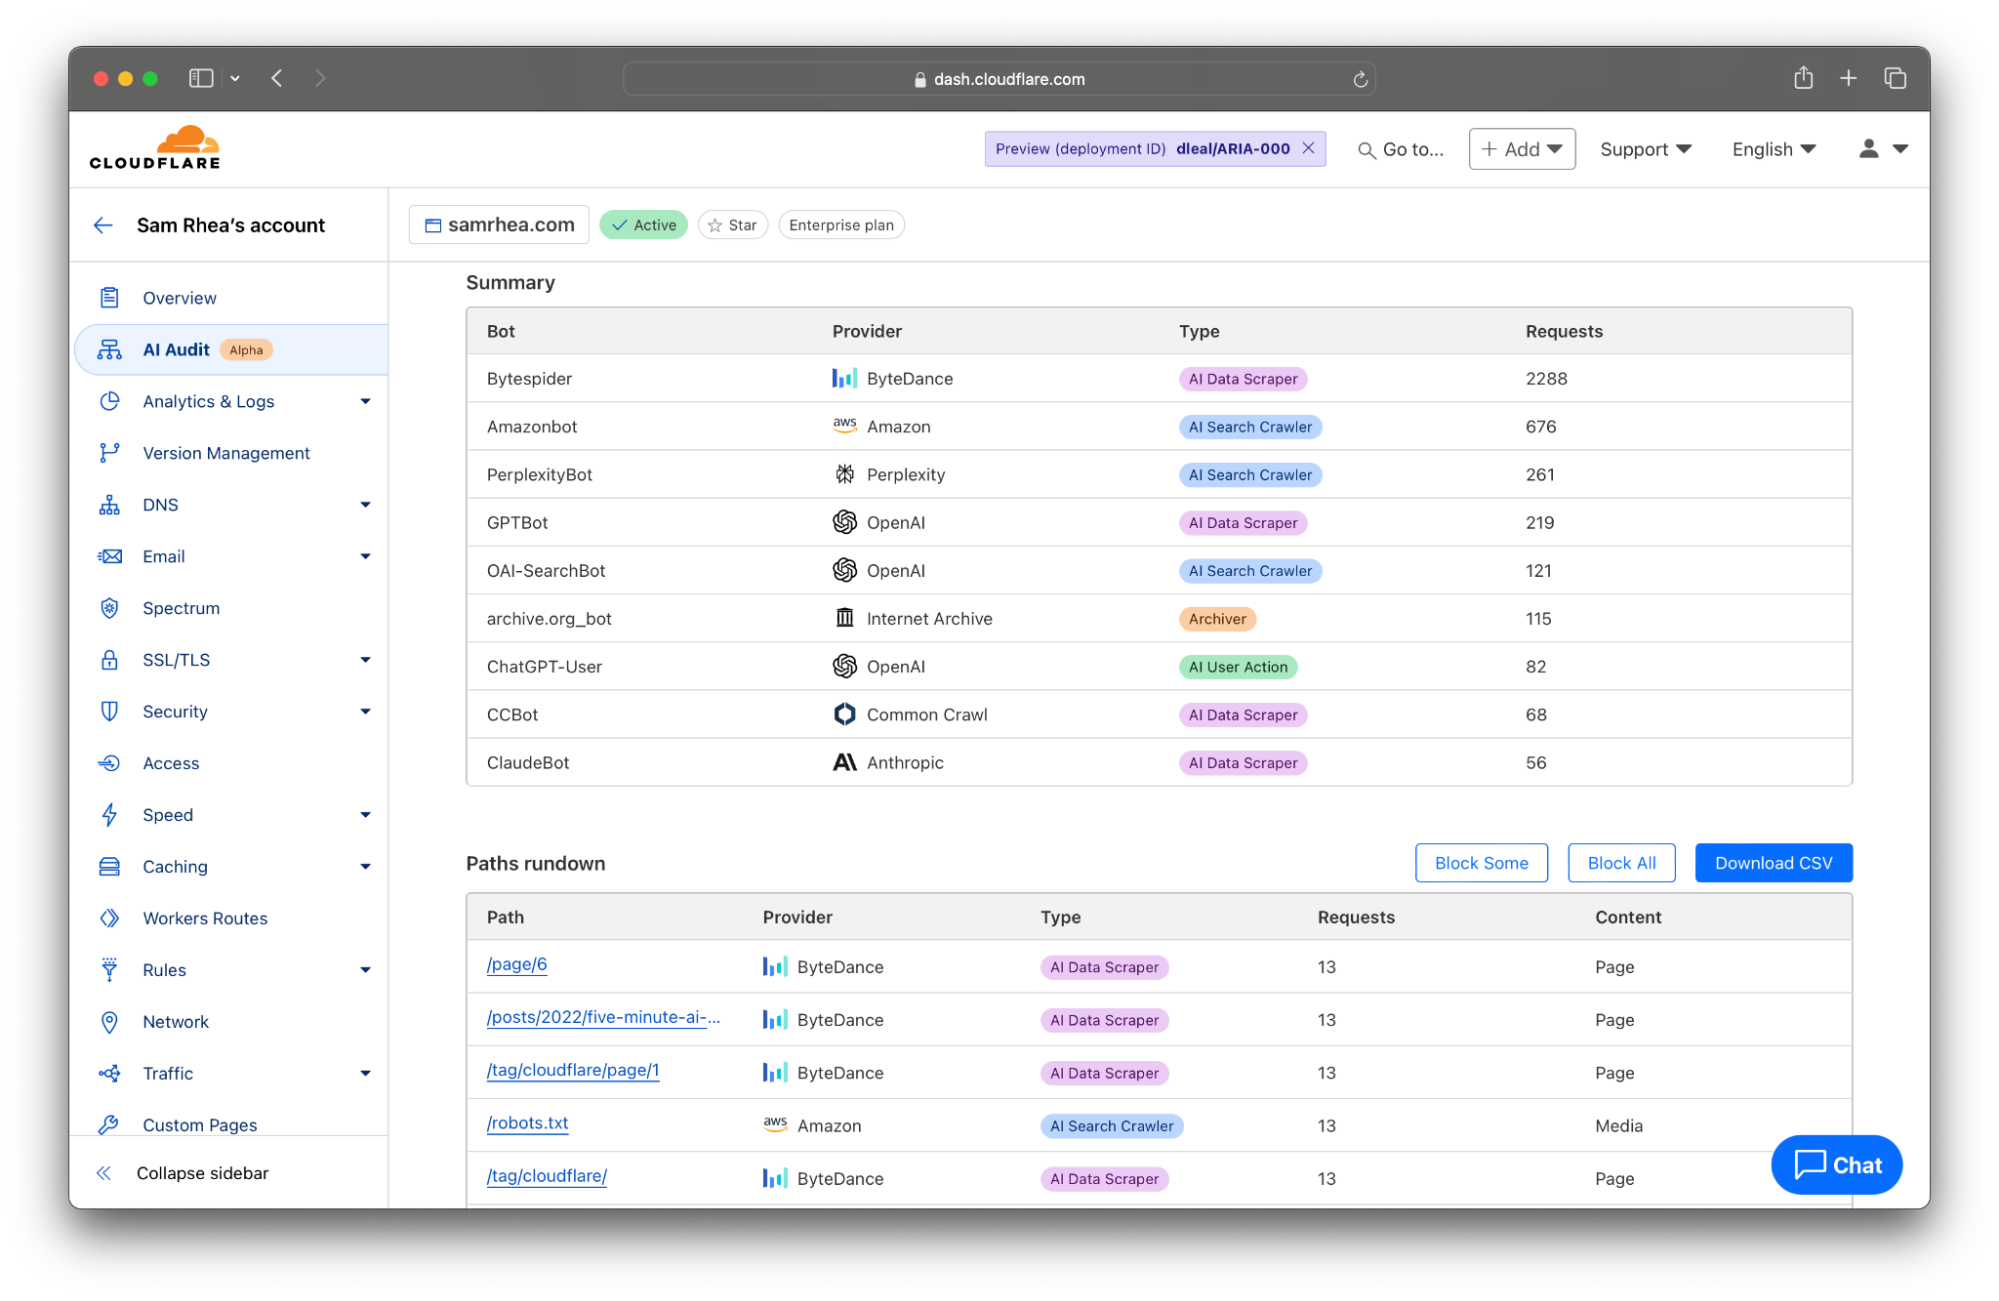Click the Spectrum sidebar icon
Viewport: 1999px width, 1301px height.
[110, 608]
